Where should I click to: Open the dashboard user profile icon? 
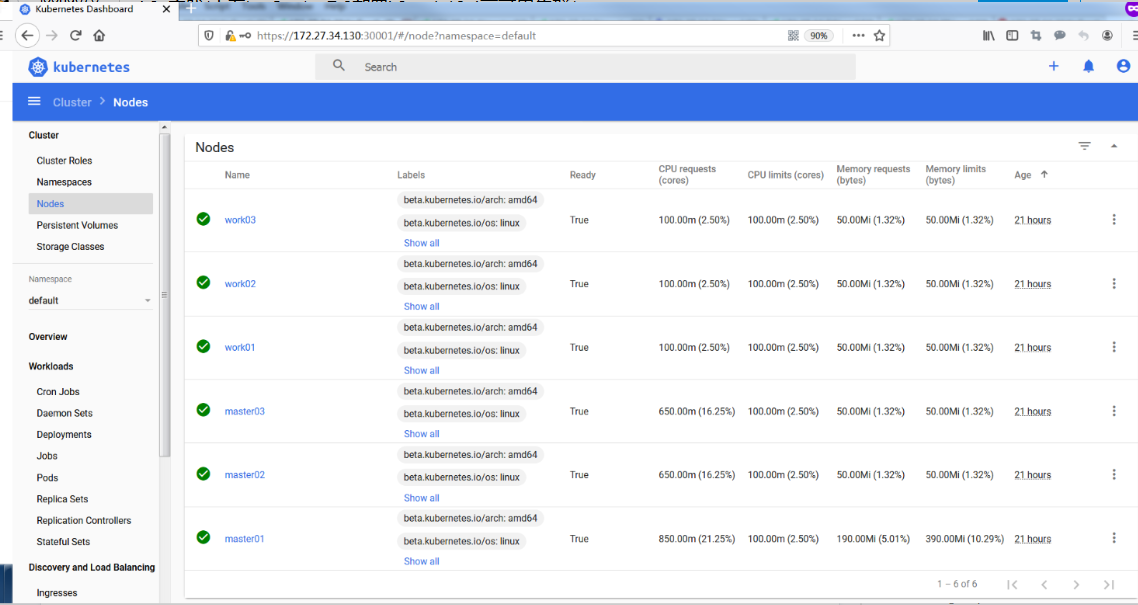[x=1123, y=66]
